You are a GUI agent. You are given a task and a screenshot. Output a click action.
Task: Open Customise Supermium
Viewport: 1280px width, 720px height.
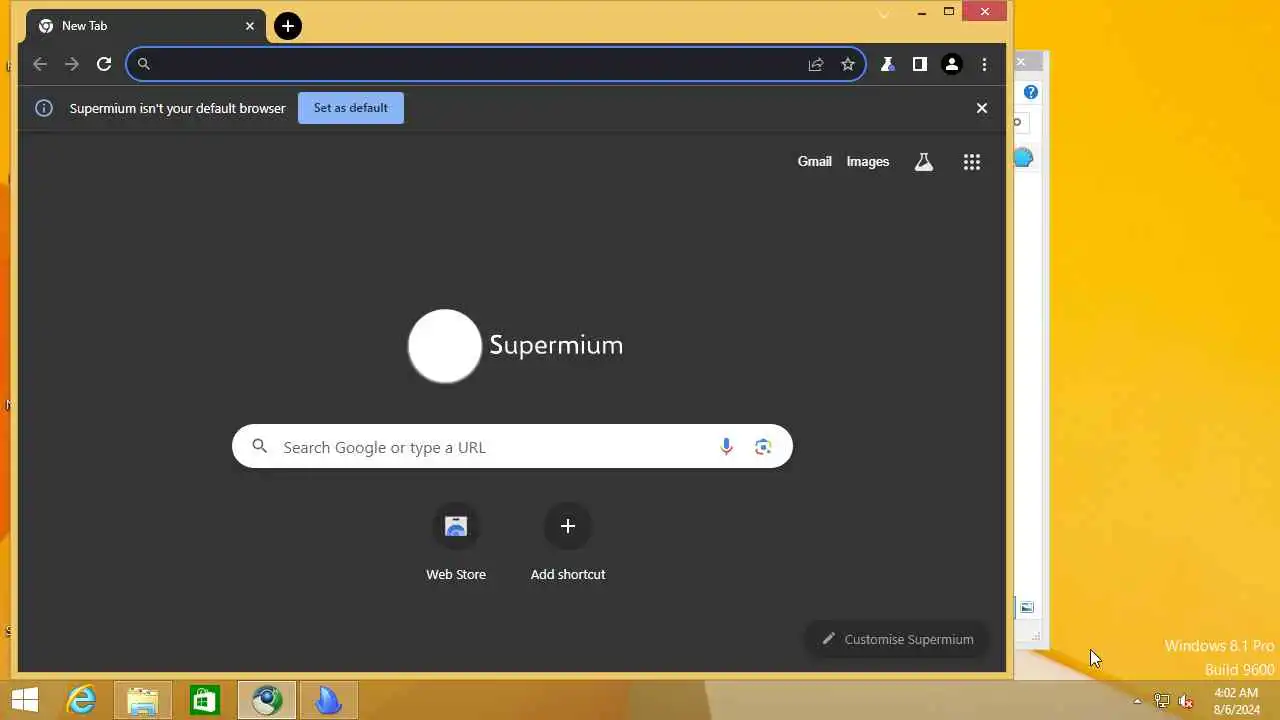coord(897,639)
